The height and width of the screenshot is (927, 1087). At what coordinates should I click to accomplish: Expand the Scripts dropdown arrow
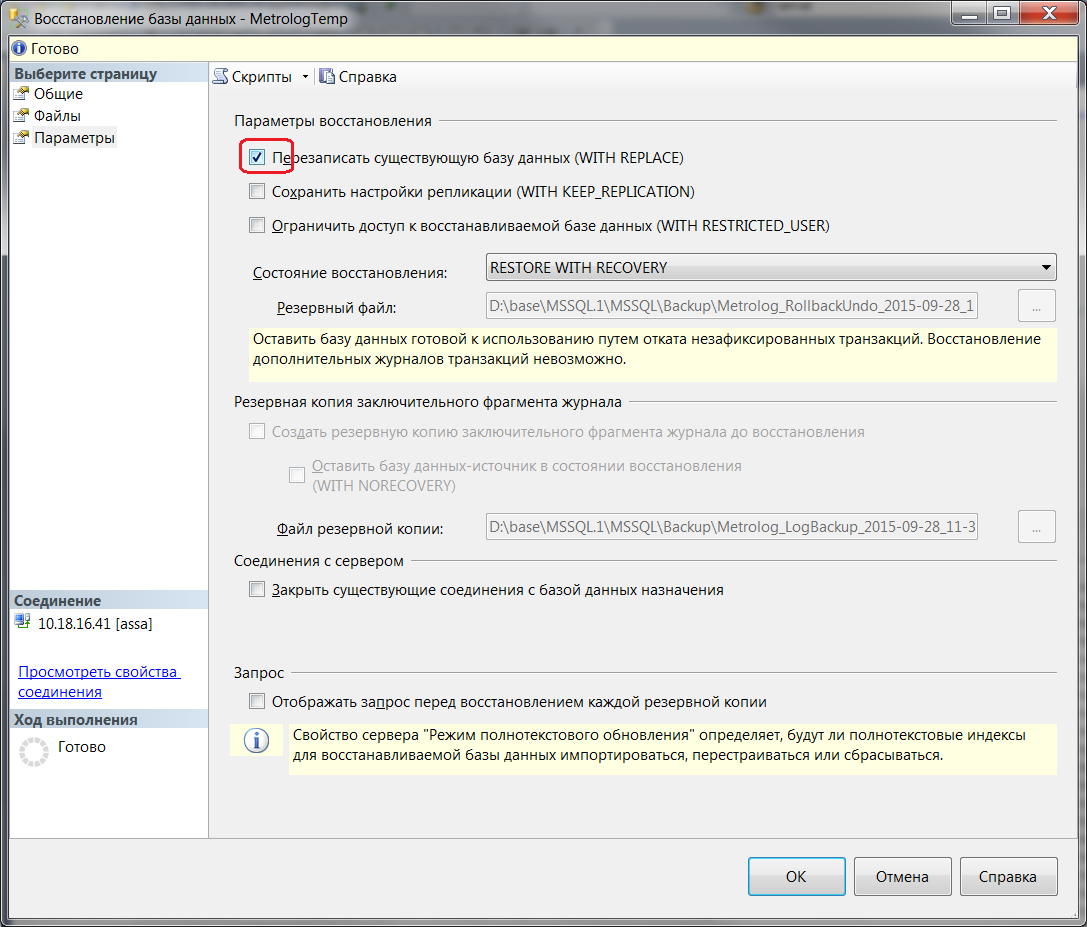305,77
